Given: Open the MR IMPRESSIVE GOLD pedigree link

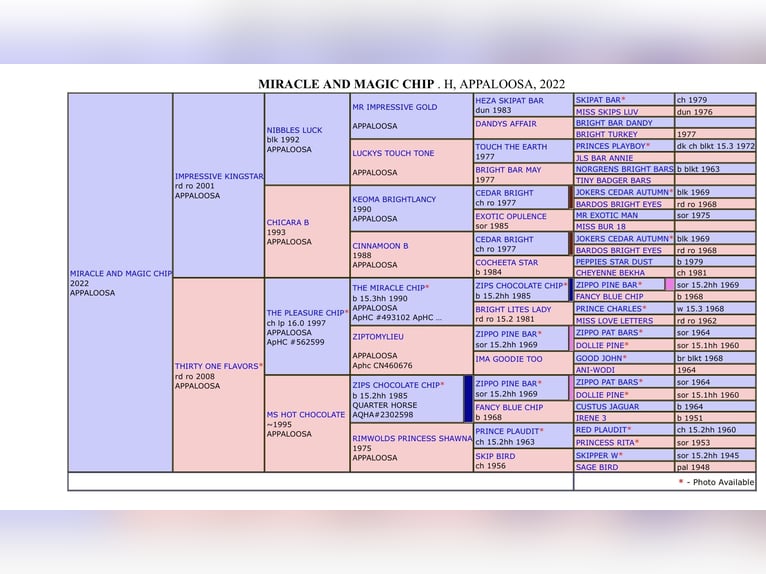Looking at the screenshot, I should point(395,107).
